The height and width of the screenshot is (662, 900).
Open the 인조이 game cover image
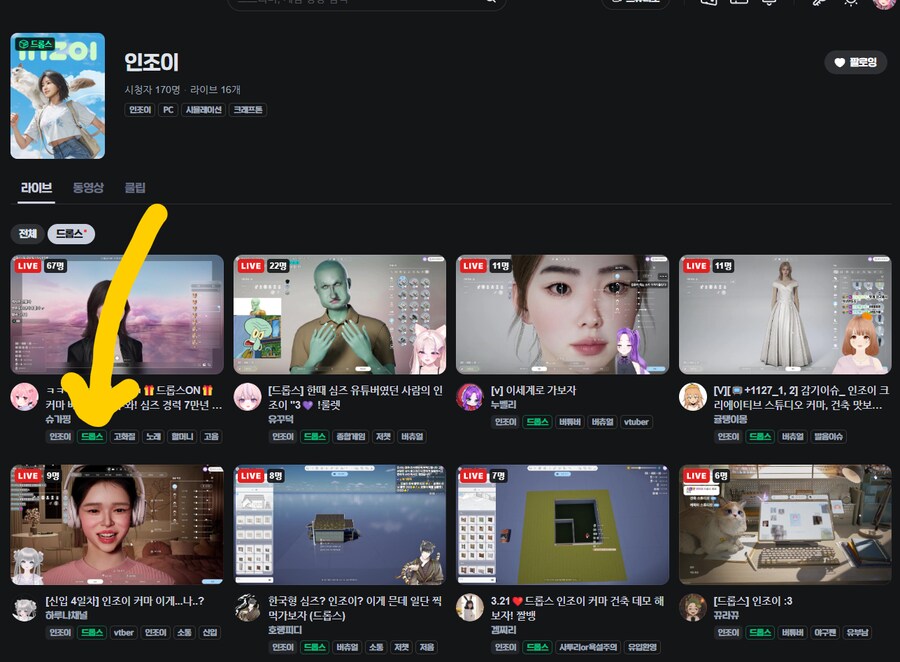coord(58,96)
